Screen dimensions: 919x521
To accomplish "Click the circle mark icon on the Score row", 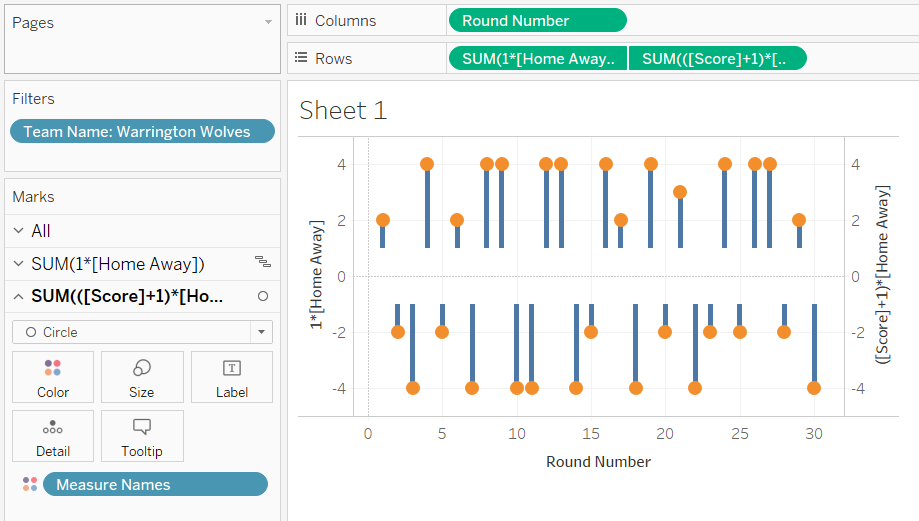I will pos(263,296).
